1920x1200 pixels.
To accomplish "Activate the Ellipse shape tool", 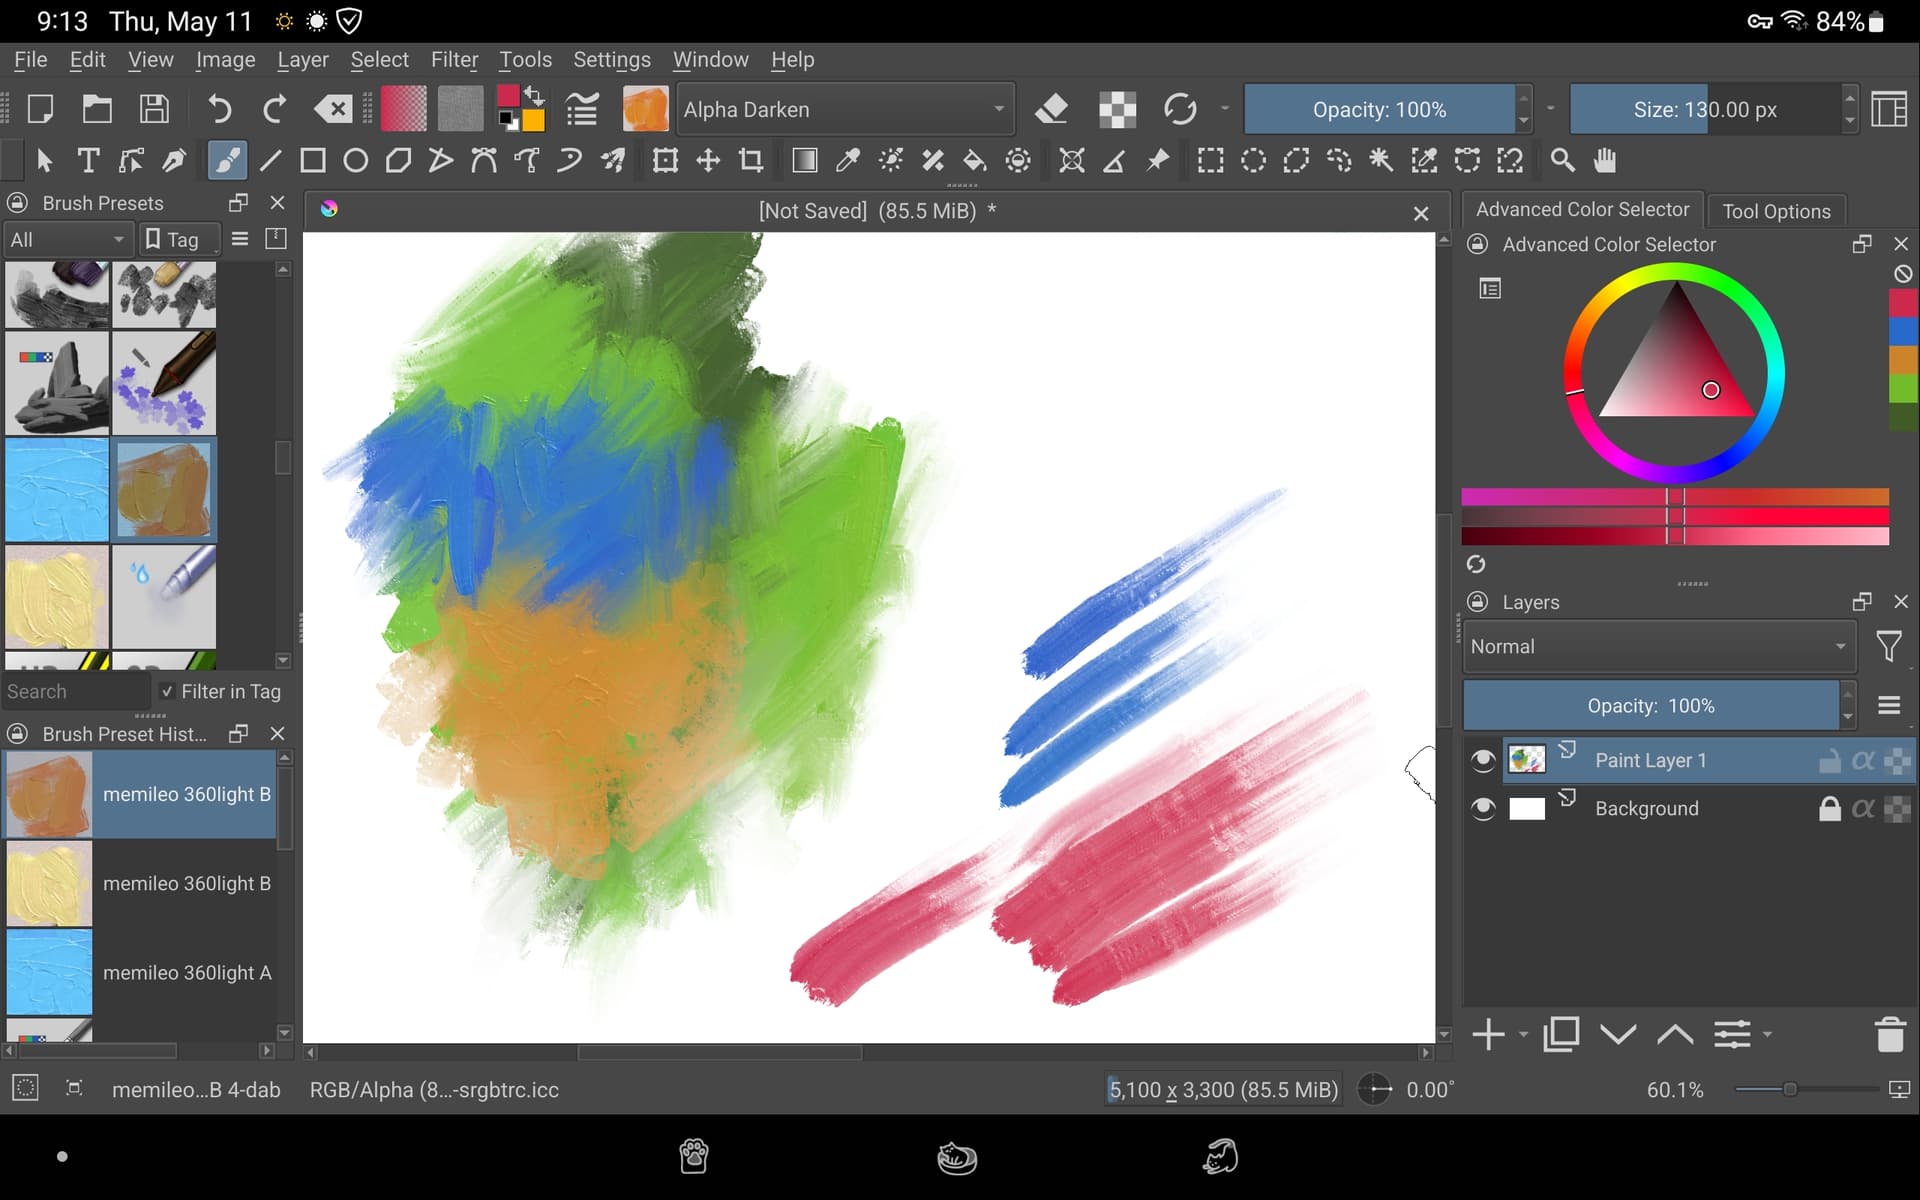I will pos(355,161).
